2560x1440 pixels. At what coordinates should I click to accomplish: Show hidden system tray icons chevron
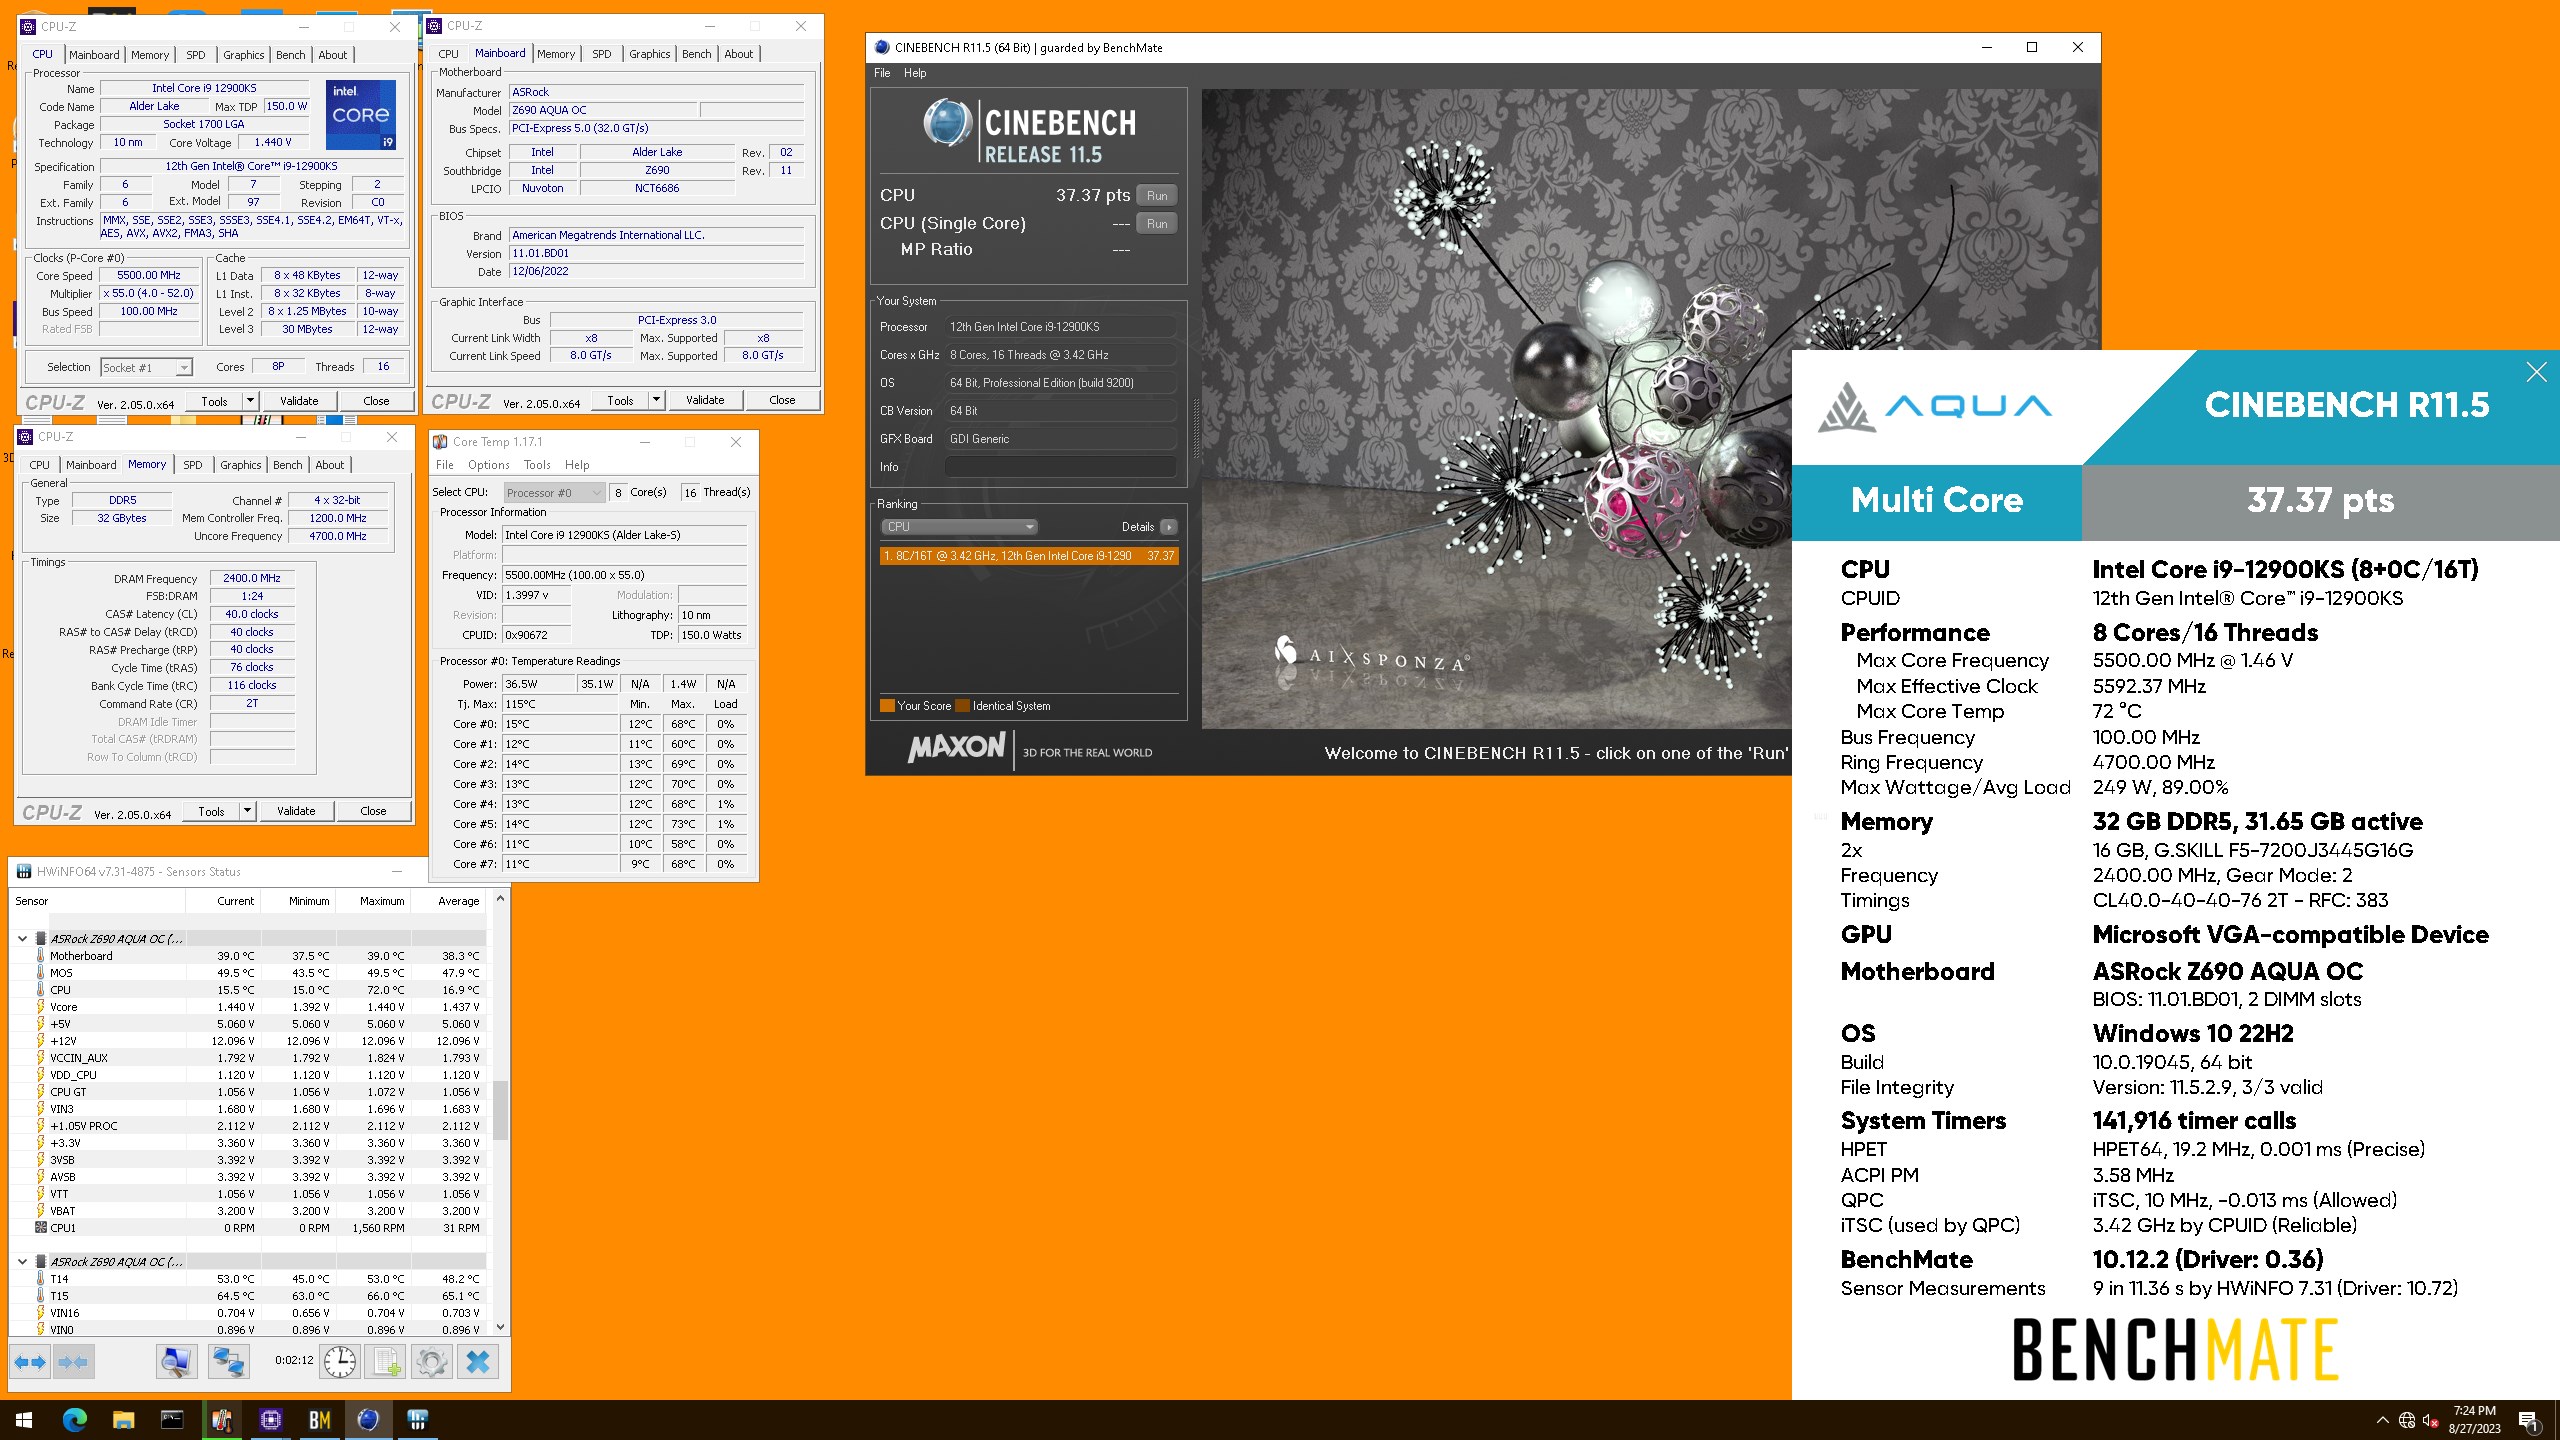(x=2382, y=1421)
